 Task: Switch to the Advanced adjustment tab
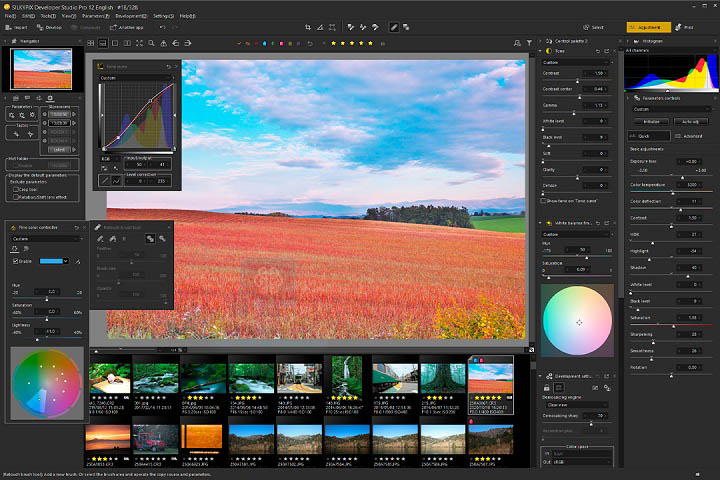coord(689,136)
